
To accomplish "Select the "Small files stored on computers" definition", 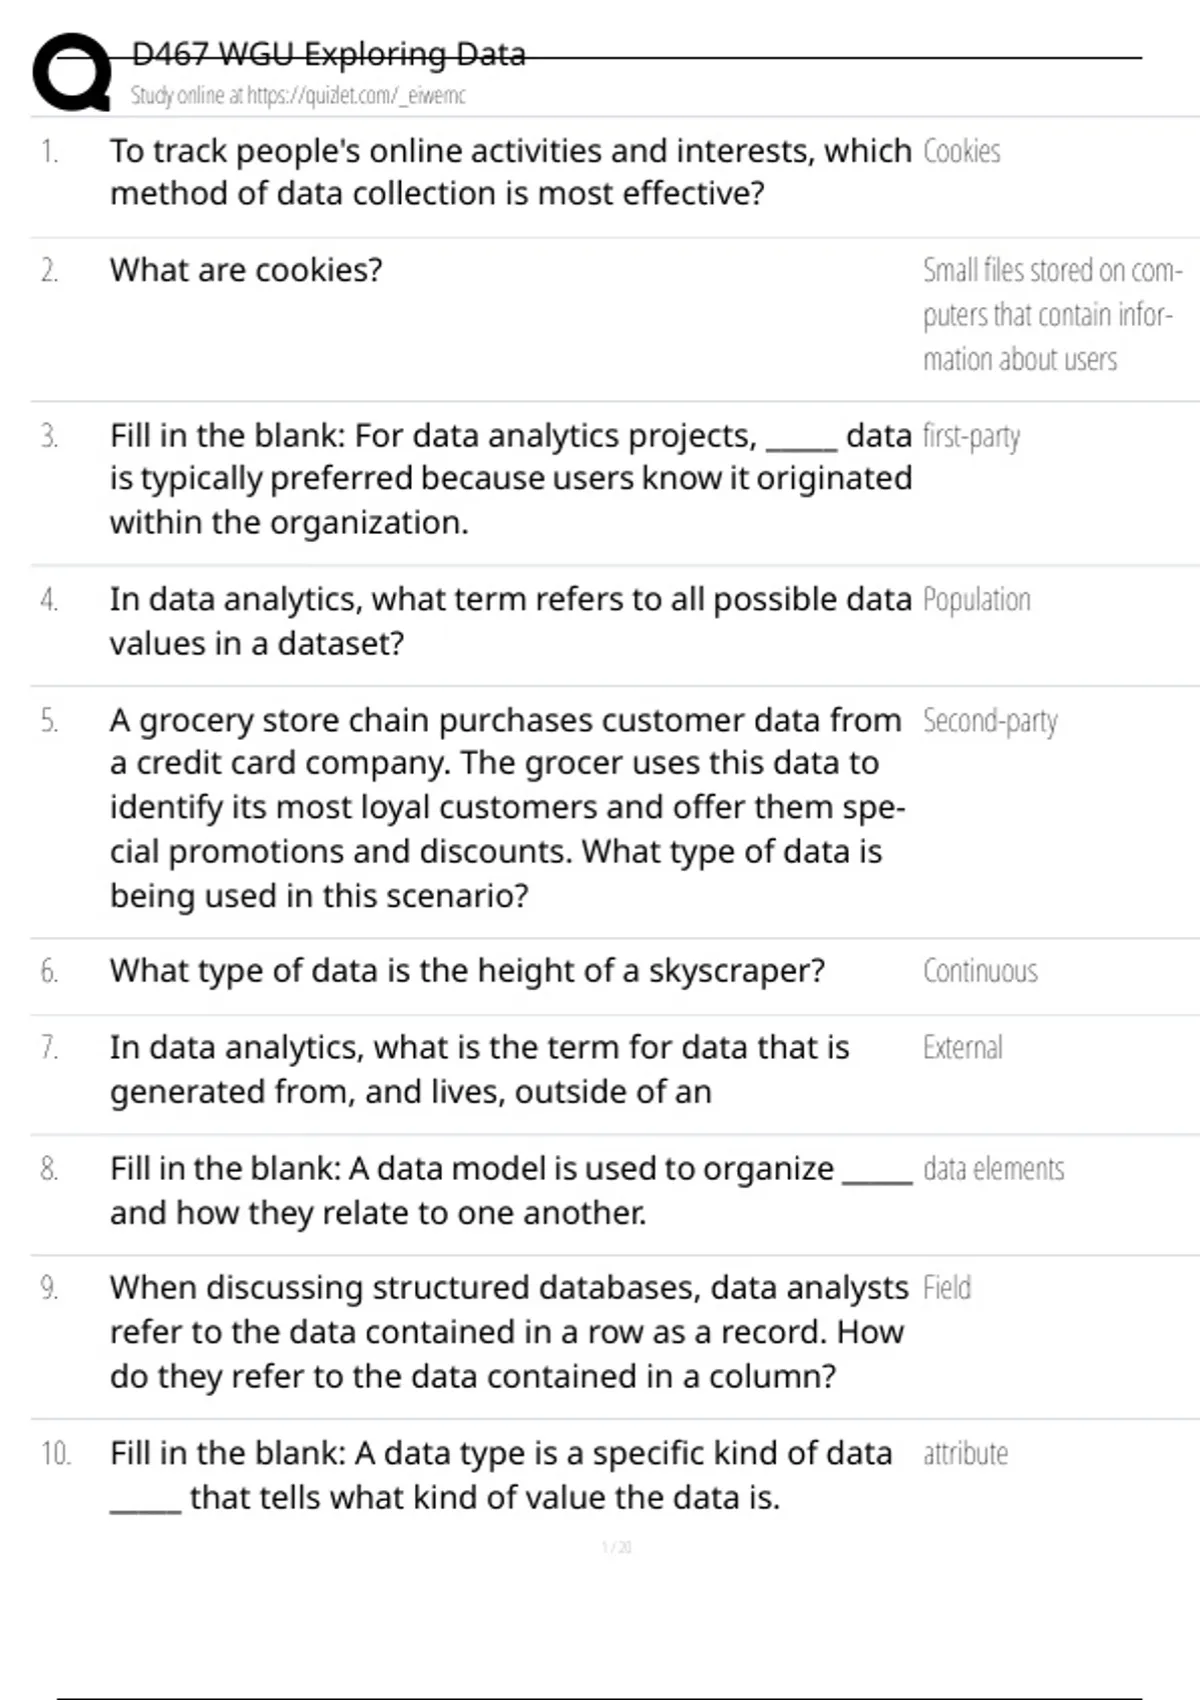I will [x=1050, y=314].
